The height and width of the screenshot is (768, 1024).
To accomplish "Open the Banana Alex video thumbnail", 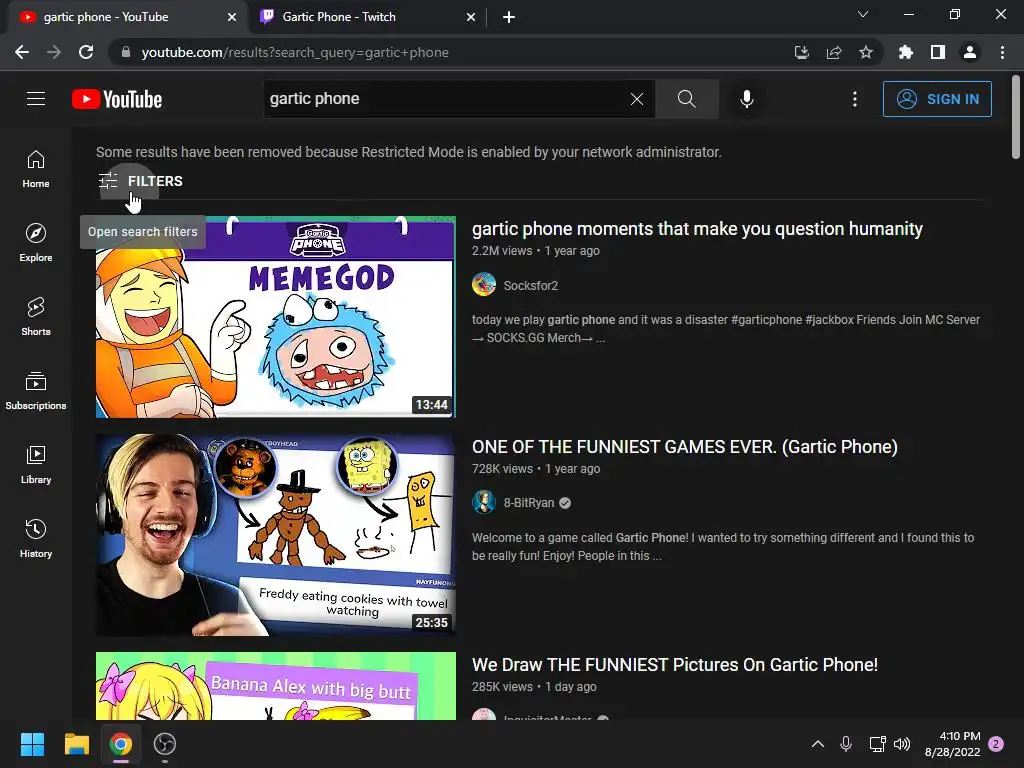I will point(276,686).
